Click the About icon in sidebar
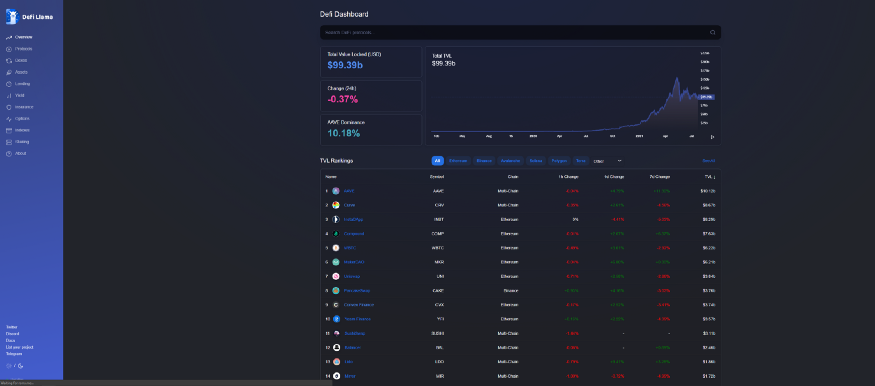The width and height of the screenshot is (875, 386). [x=8, y=153]
